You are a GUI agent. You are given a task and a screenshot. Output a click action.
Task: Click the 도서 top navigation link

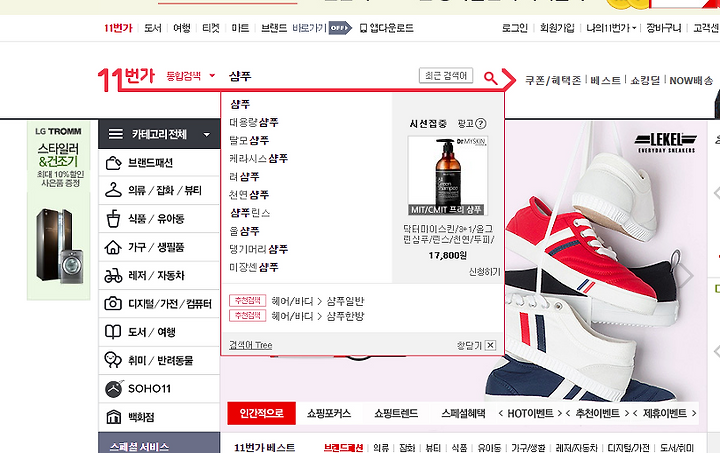152,28
